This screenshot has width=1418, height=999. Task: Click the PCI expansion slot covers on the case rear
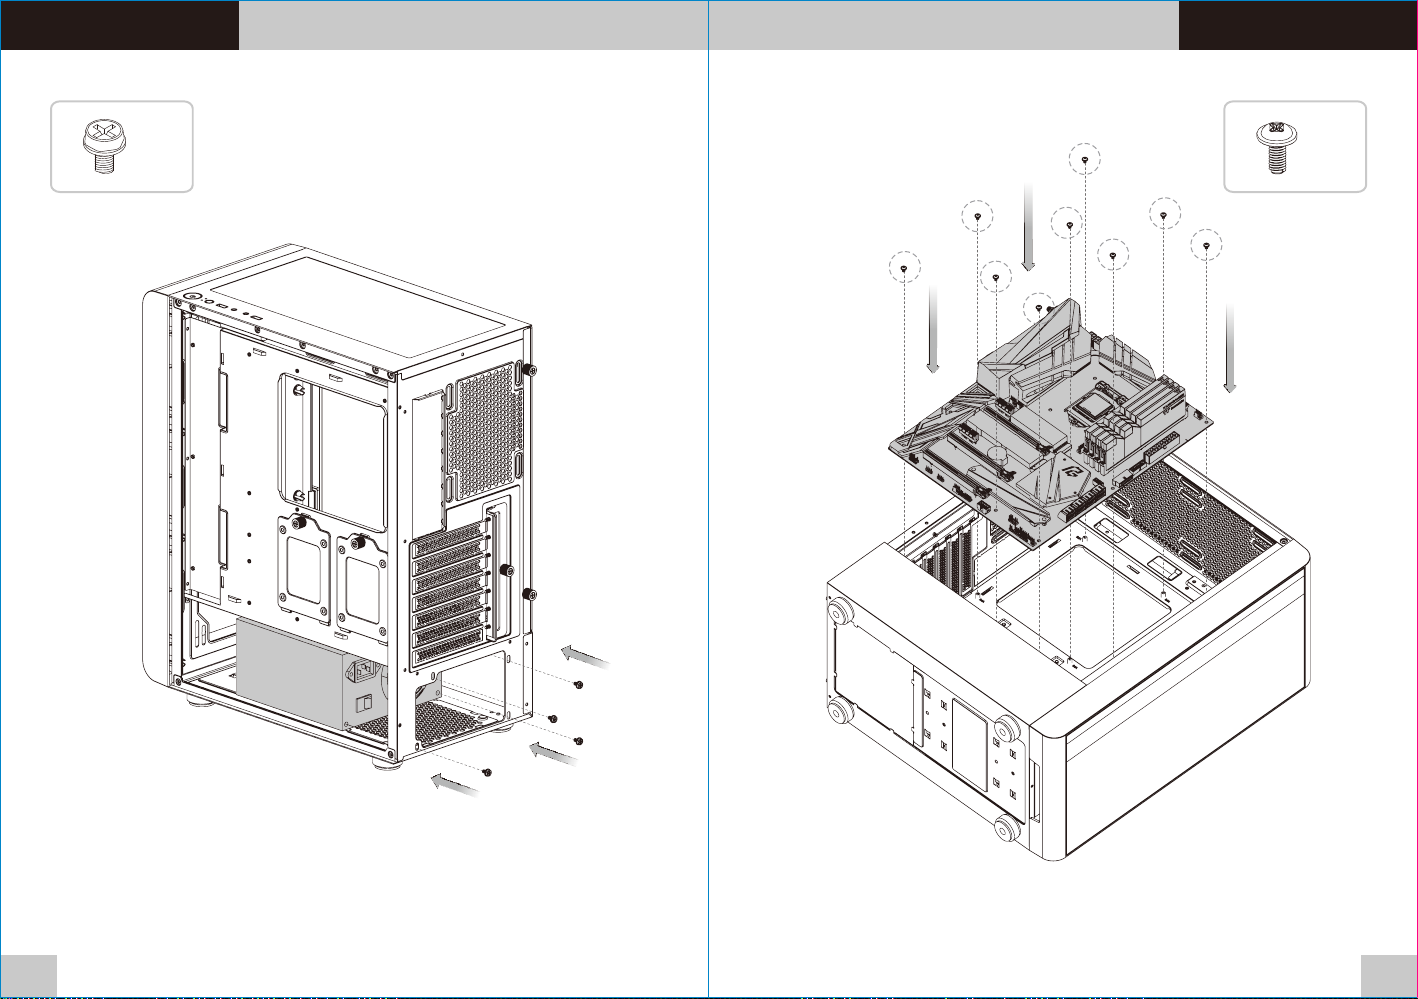[x=448, y=597]
